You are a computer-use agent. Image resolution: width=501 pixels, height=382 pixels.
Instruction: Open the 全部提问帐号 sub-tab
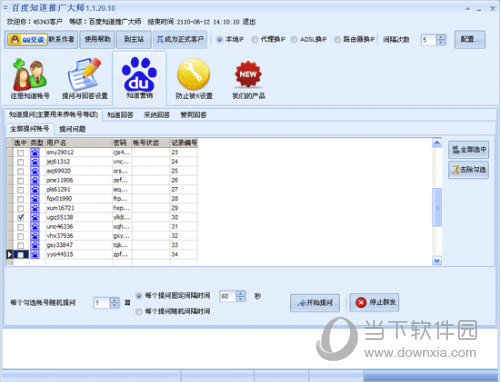(30, 129)
